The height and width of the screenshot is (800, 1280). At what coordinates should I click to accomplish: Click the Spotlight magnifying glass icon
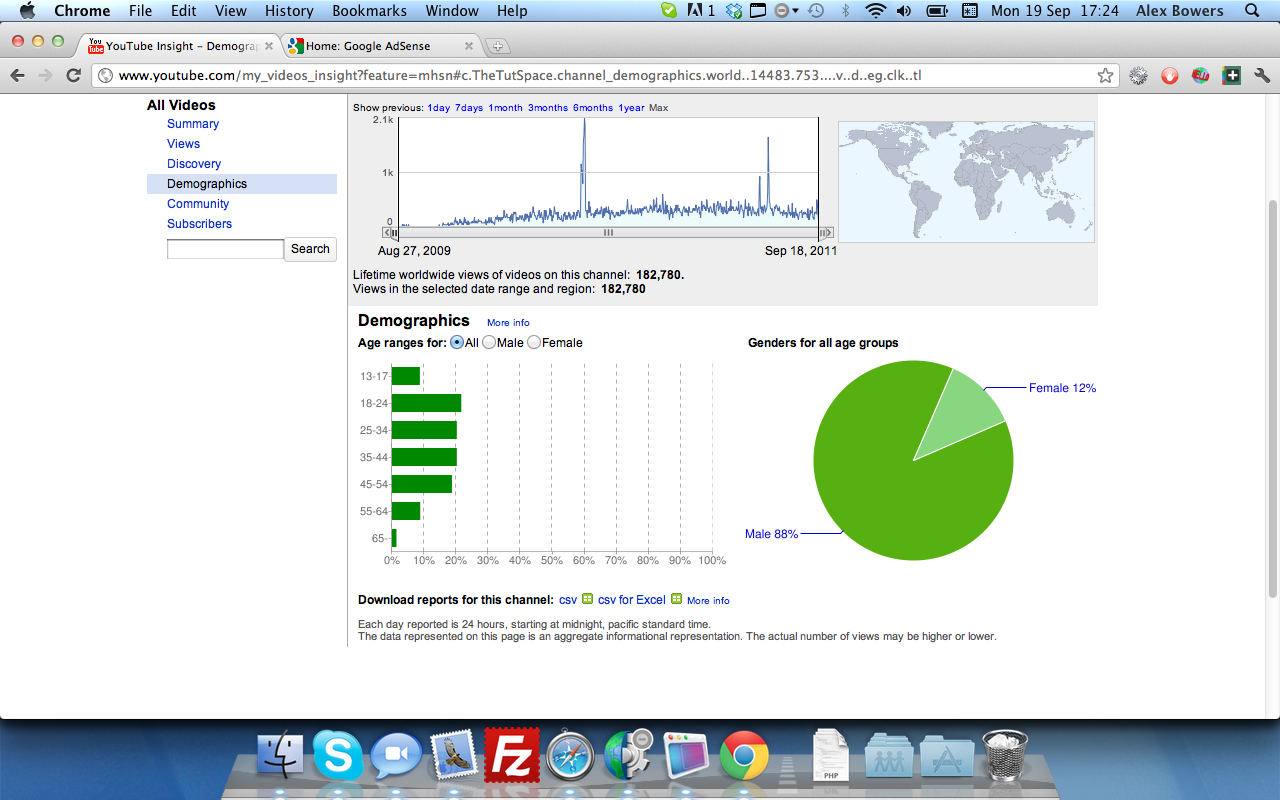[1252, 11]
